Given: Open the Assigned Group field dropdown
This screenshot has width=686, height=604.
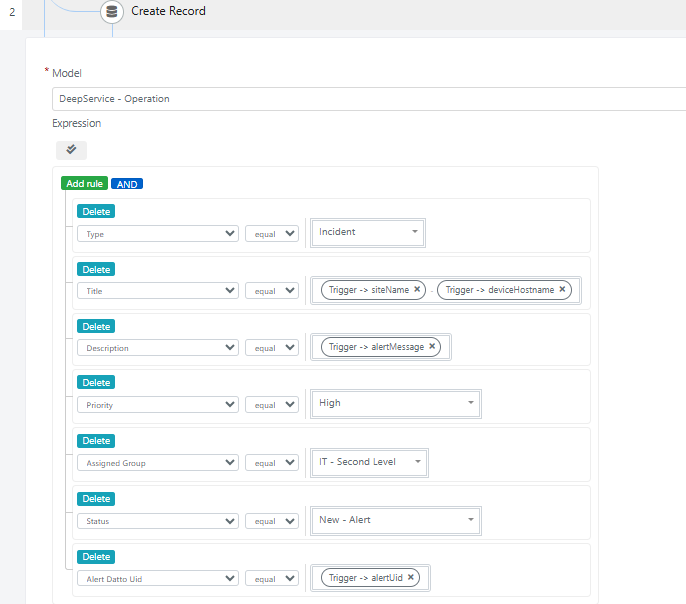Looking at the screenshot, I should pos(158,463).
